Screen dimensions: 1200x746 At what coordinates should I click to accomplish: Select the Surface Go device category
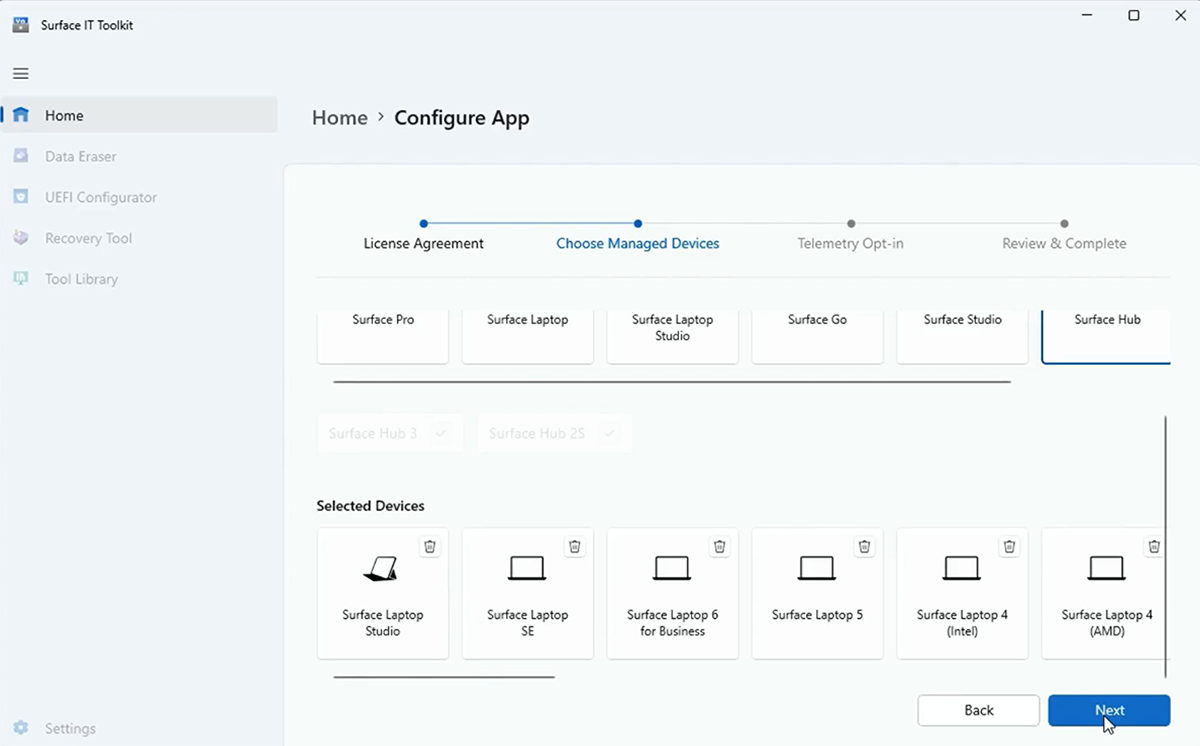pos(817,335)
